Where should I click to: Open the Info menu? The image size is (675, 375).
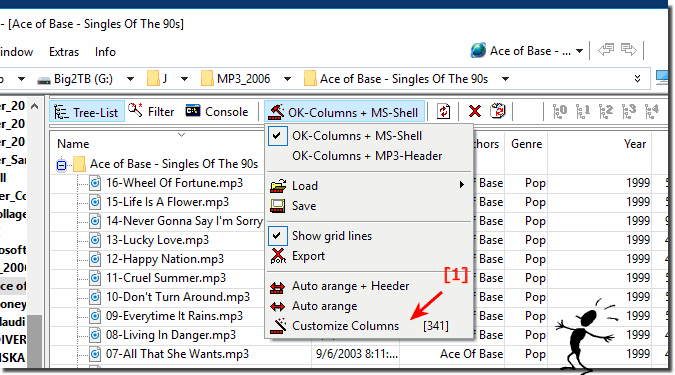105,52
